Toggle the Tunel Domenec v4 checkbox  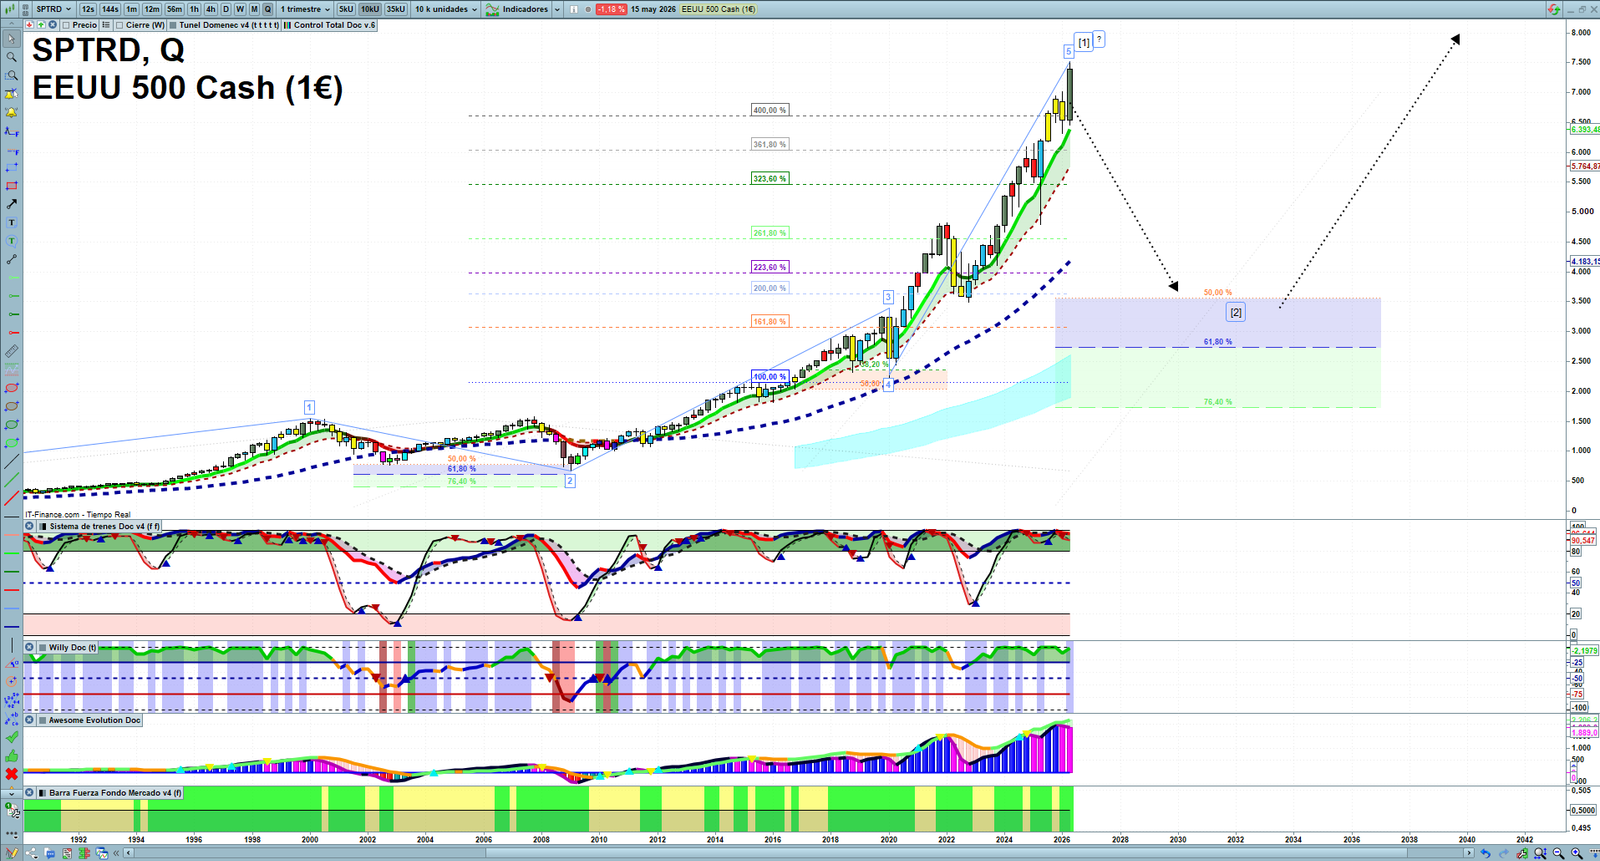coord(173,25)
